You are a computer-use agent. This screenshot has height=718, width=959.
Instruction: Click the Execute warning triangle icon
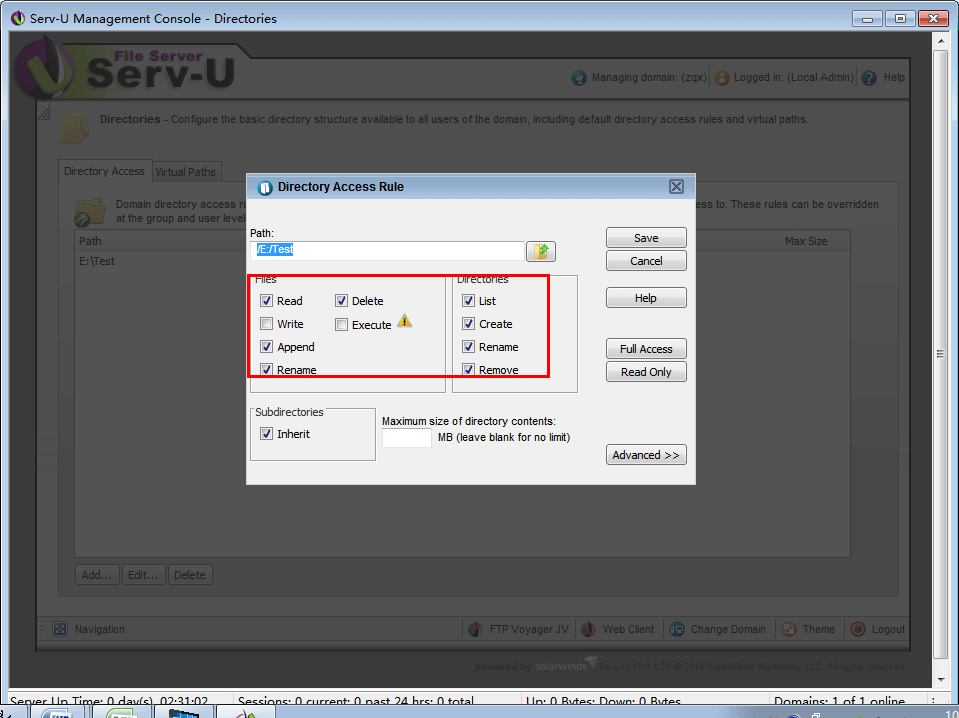404,320
